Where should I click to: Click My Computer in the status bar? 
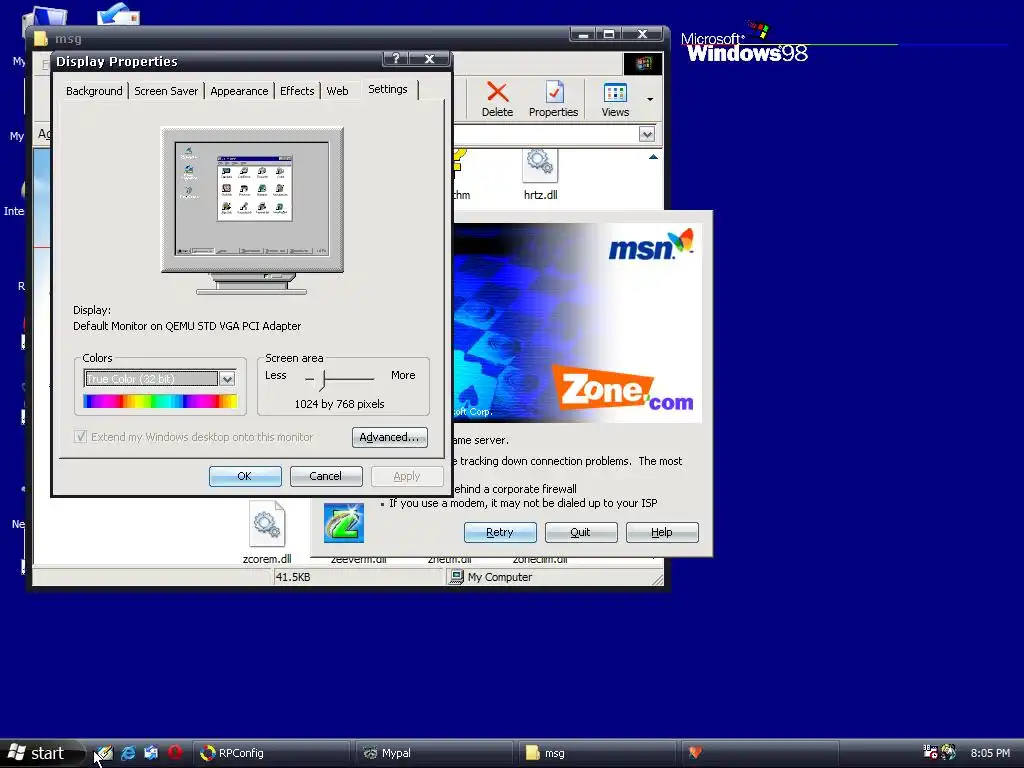point(491,577)
